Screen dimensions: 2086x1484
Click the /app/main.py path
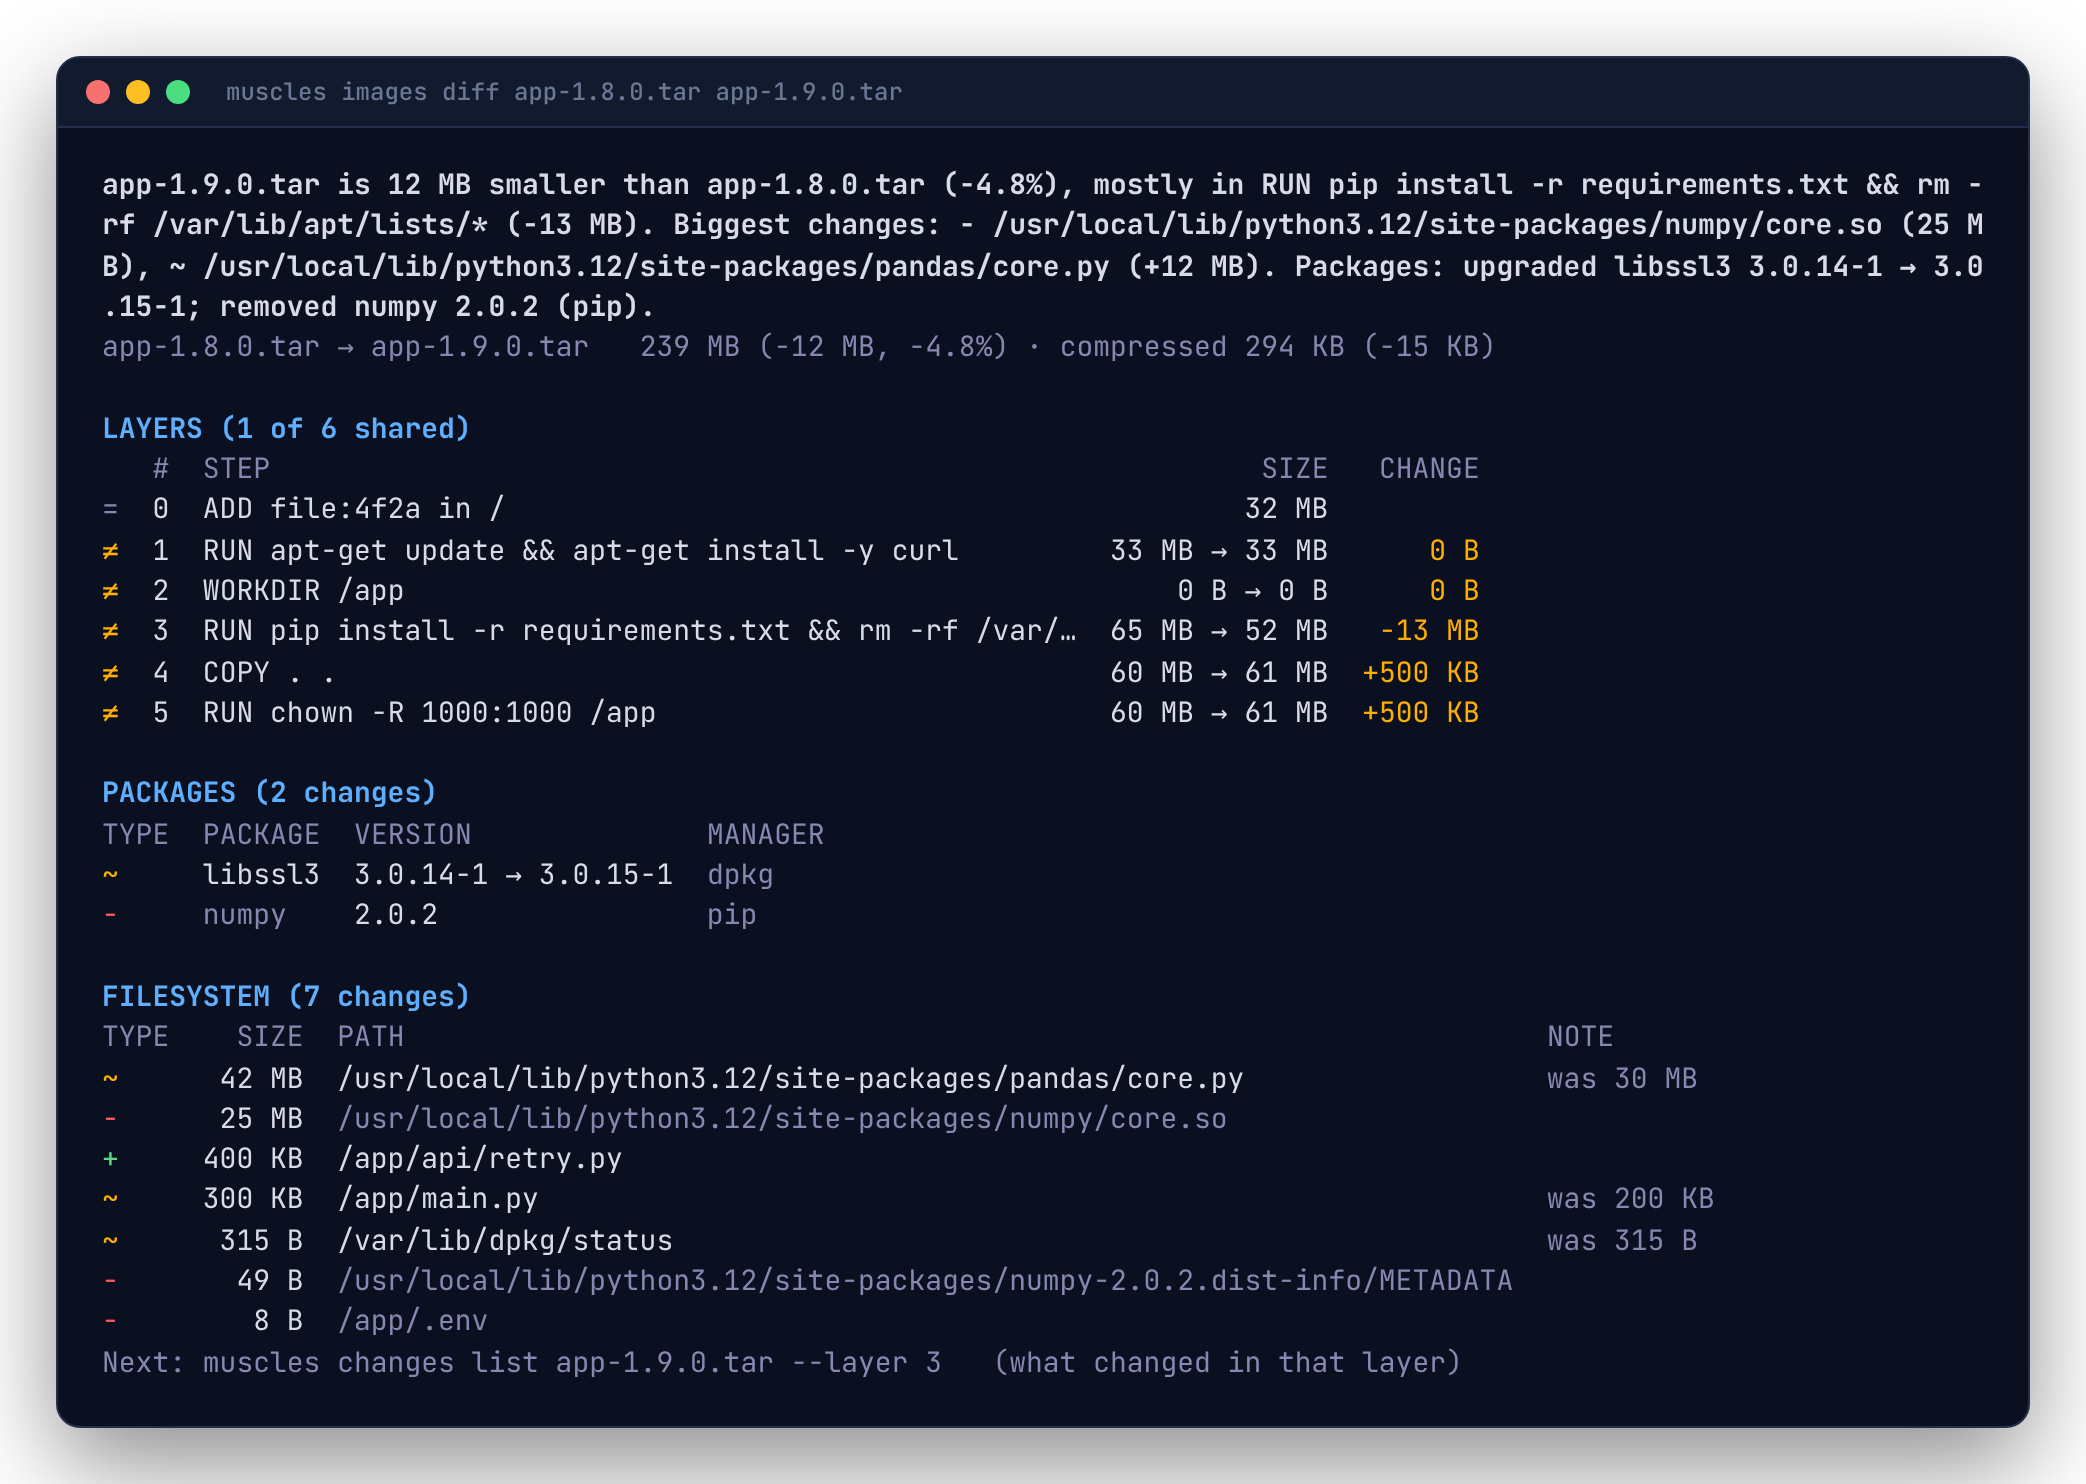pyautogui.click(x=438, y=1199)
